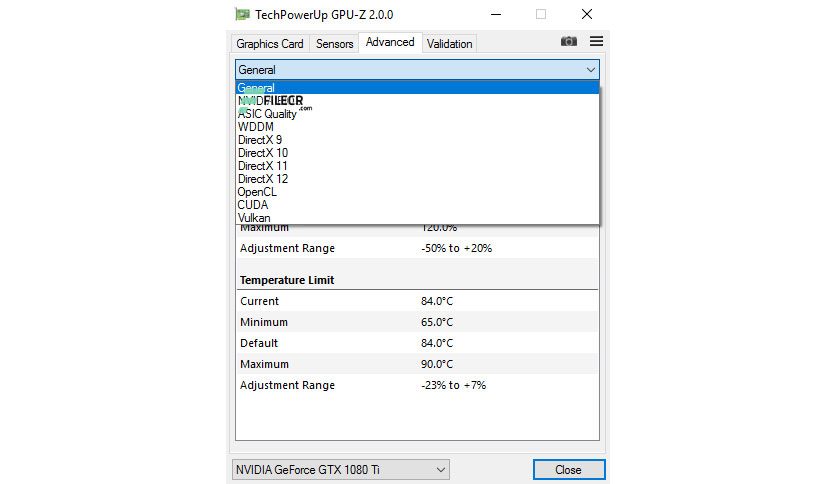
Task: Open the NVIDIA GeForce GTX 1080 Ti selector
Action: (341, 470)
